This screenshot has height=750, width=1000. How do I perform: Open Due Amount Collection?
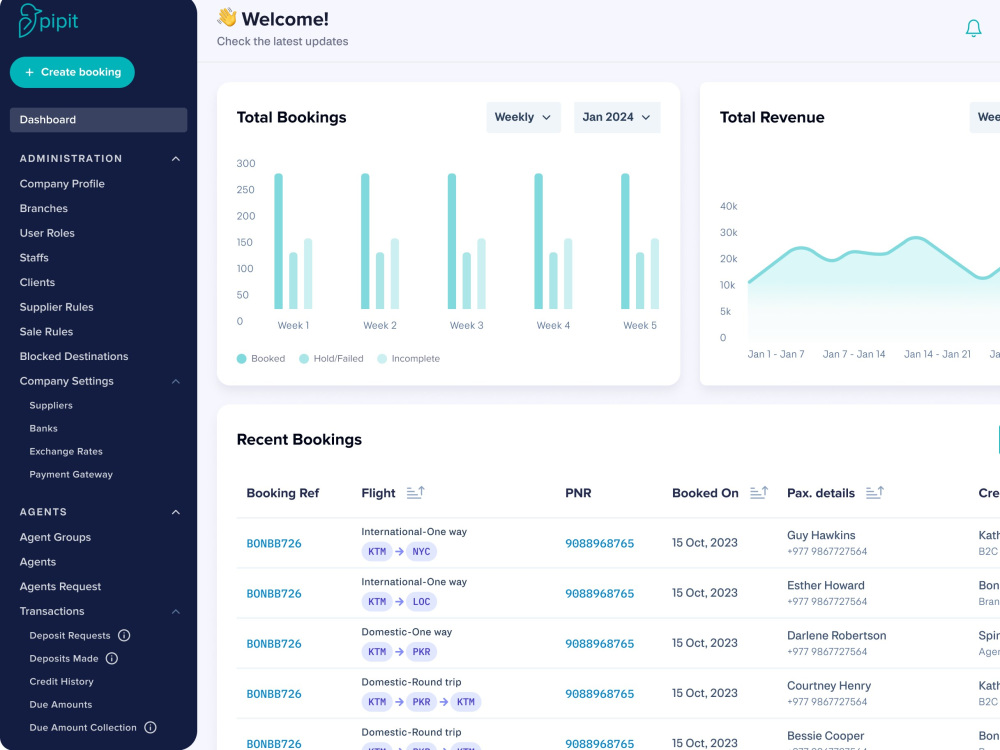[x=83, y=728]
